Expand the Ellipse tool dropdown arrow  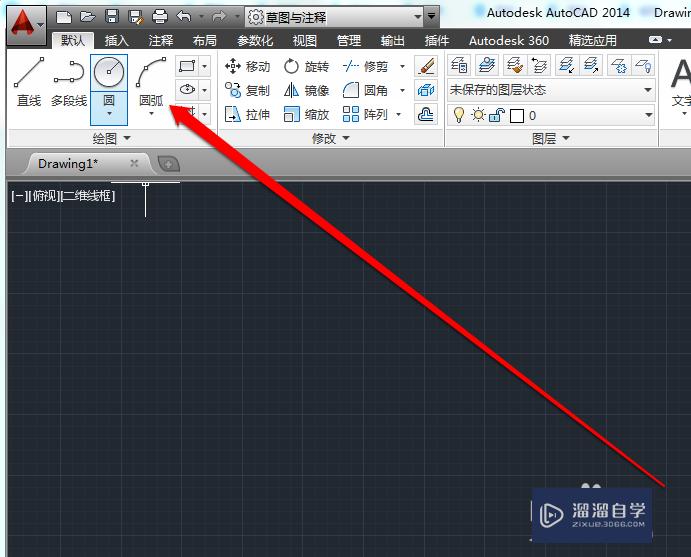point(204,90)
